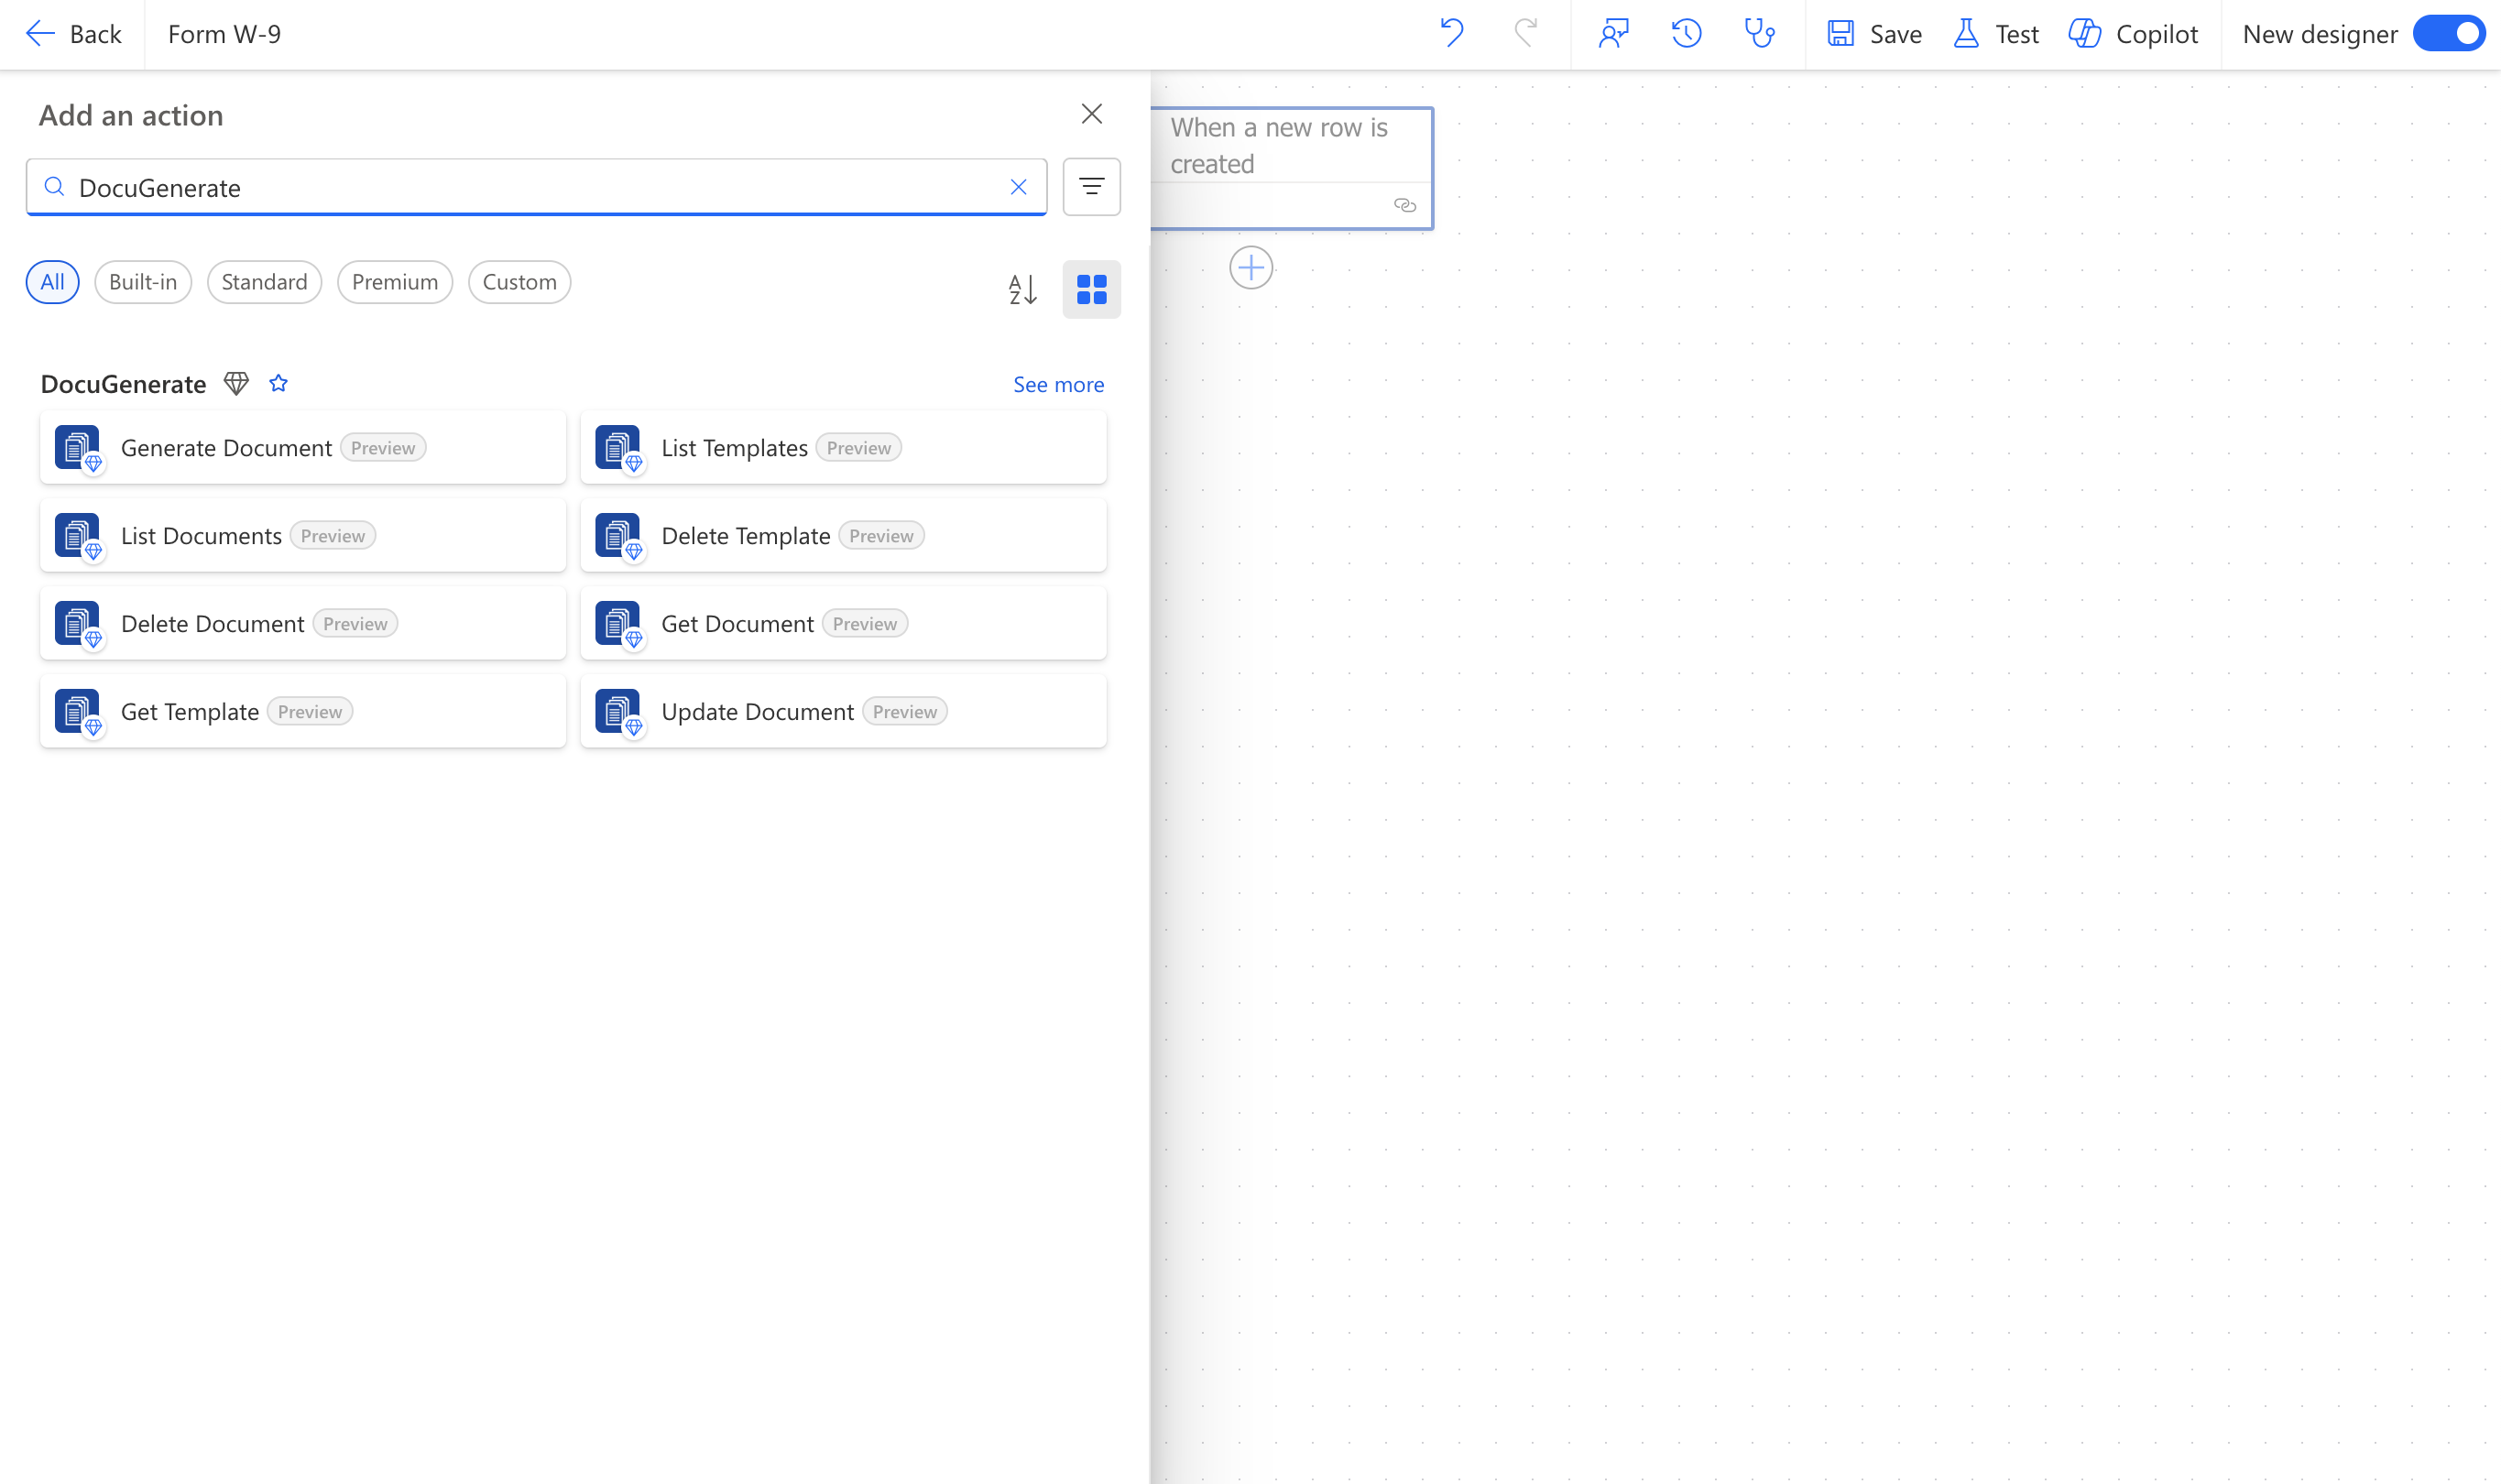Click the Test flask button
The height and width of the screenshot is (1484, 2501).
pos(1996,34)
